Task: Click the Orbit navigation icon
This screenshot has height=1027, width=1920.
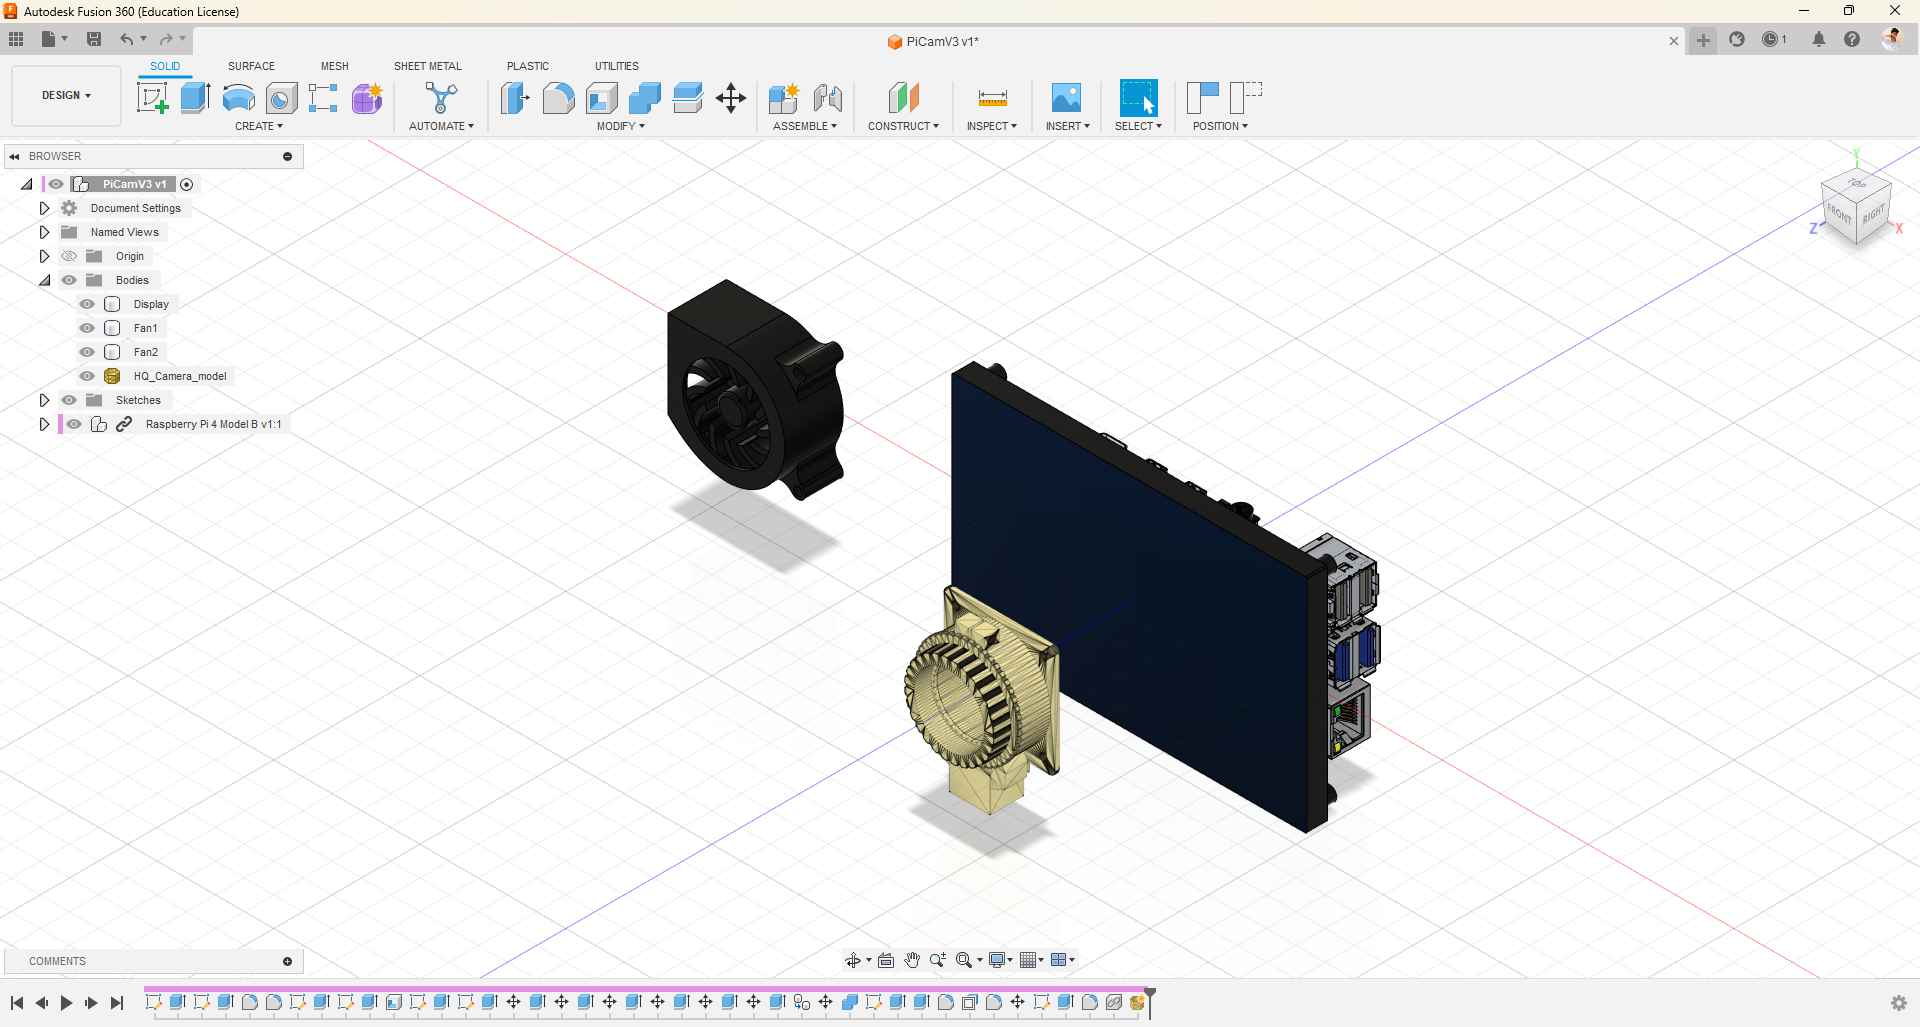Action: (x=853, y=960)
